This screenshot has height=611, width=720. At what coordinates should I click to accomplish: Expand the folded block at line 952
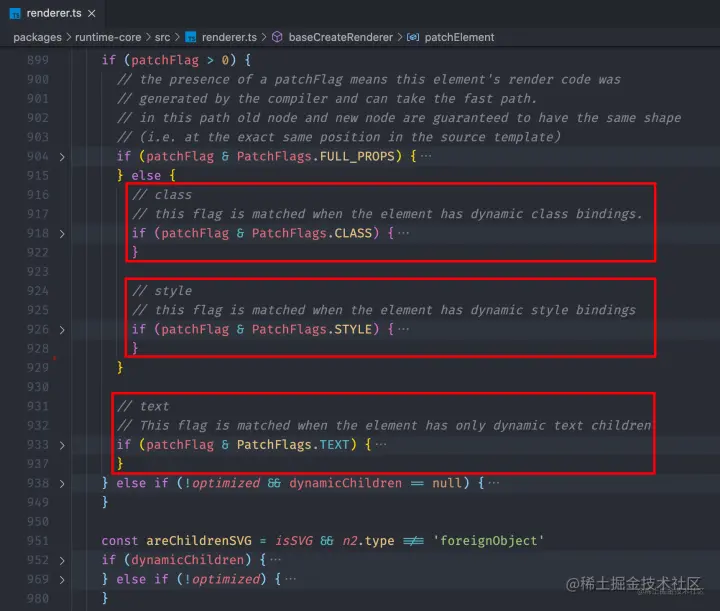tap(62, 561)
